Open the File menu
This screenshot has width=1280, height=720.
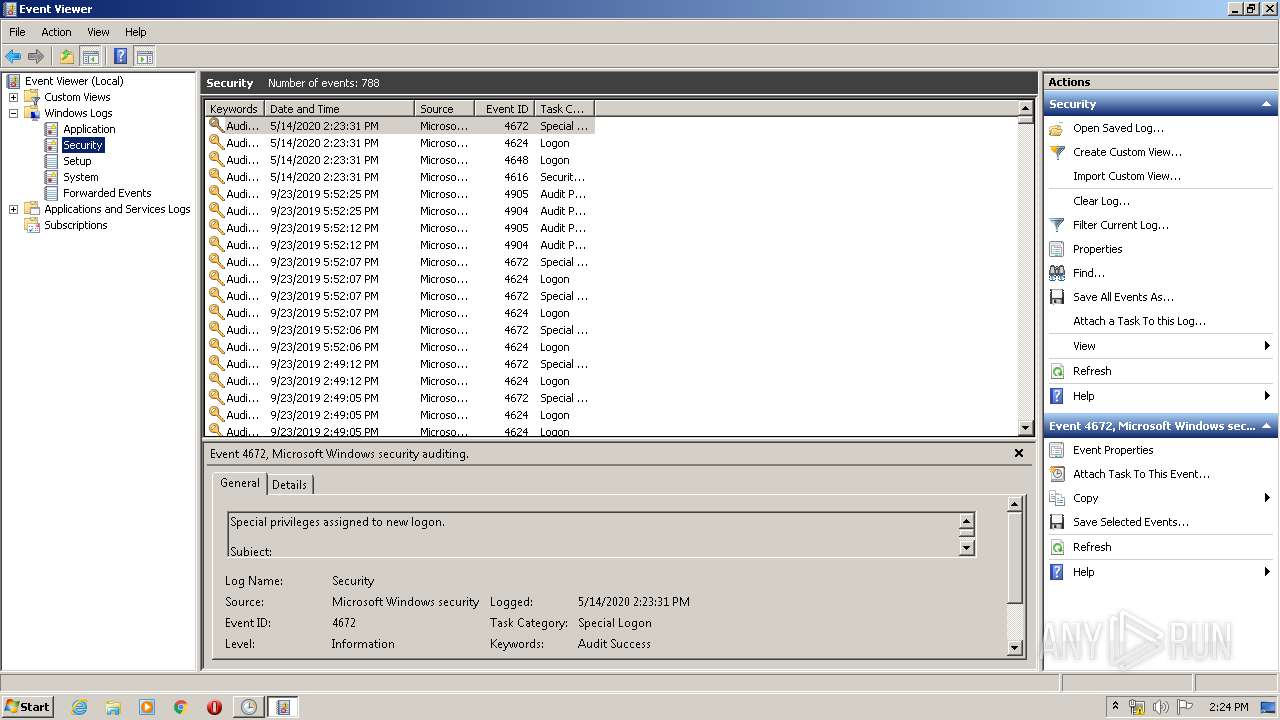click(x=17, y=32)
